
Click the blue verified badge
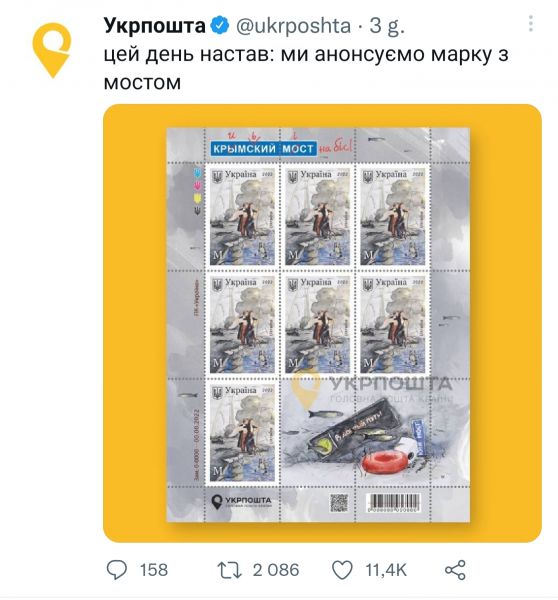(x=220, y=26)
